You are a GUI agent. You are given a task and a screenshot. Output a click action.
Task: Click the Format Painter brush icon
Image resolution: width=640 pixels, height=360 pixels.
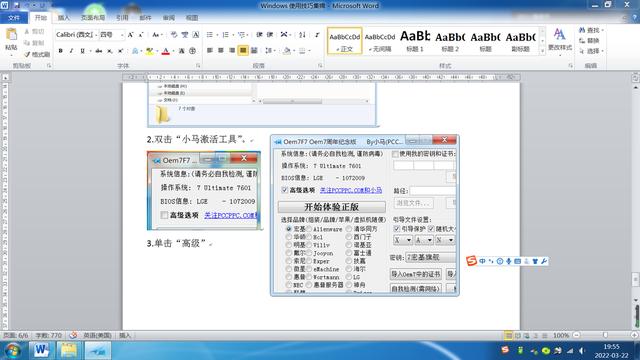click(27, 54)
